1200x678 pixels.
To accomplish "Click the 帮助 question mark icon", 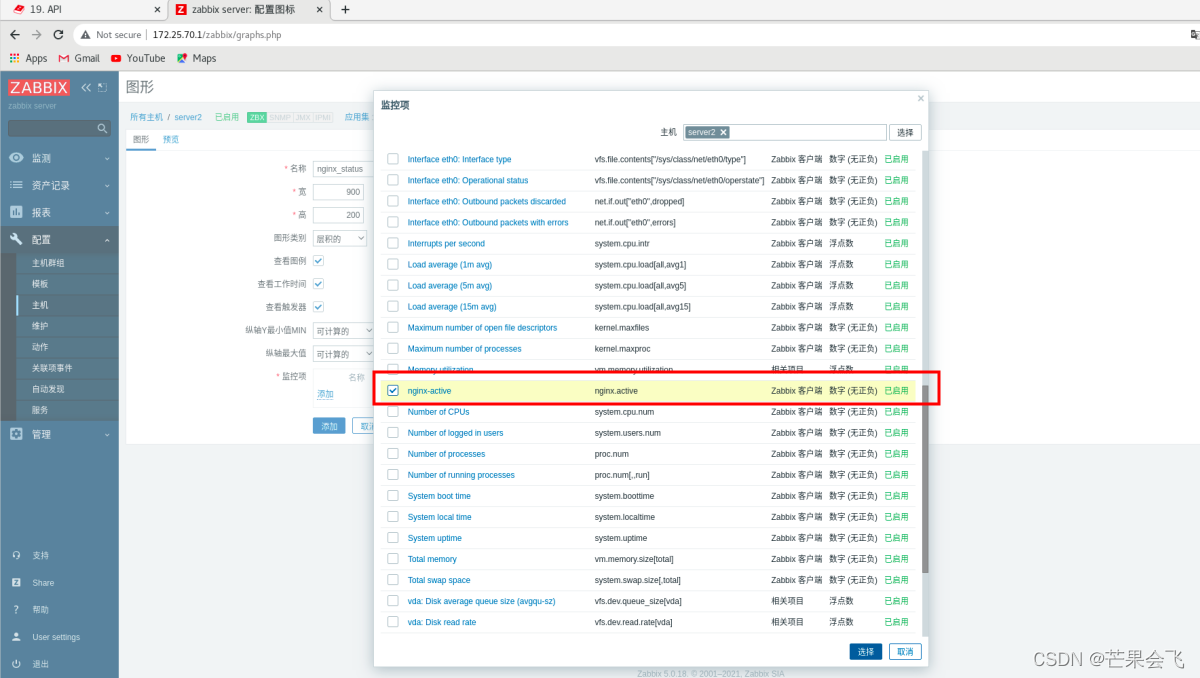I will 16,609.
